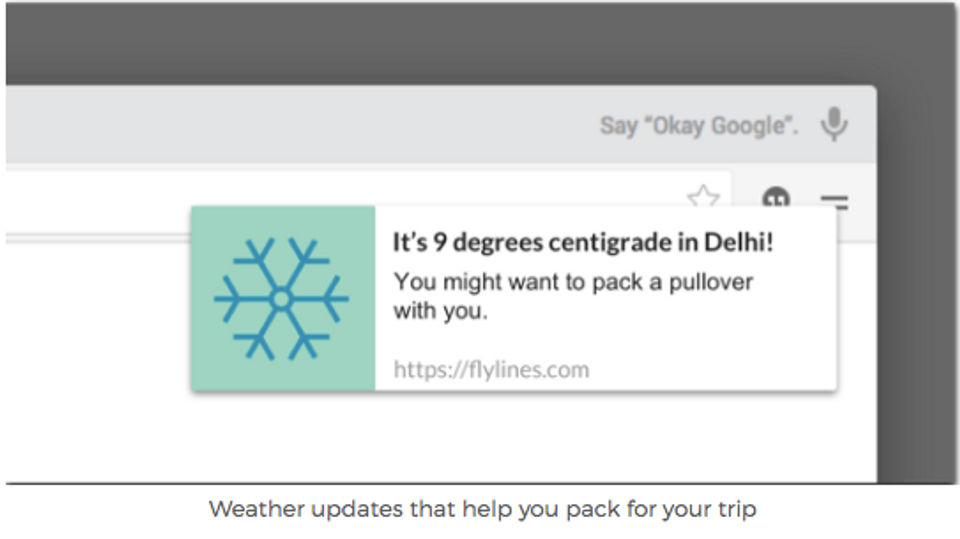Select the "Weather updates that help you pack" caption
Image resolution: width=960 pixels, height=539 pixels.
click(482, 509)
